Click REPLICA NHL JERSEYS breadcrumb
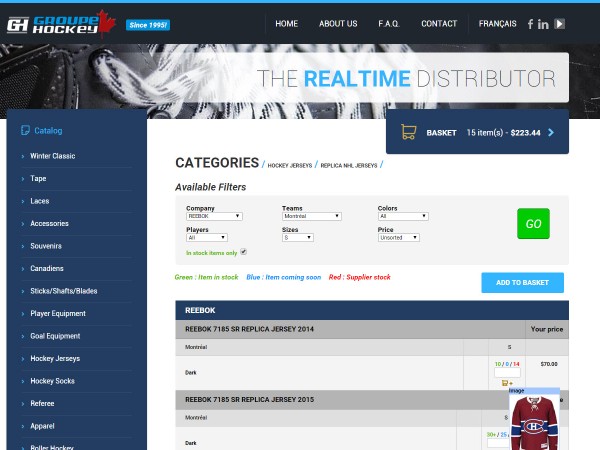The height and width of the screenshot is (450, 600). (349, 165)
